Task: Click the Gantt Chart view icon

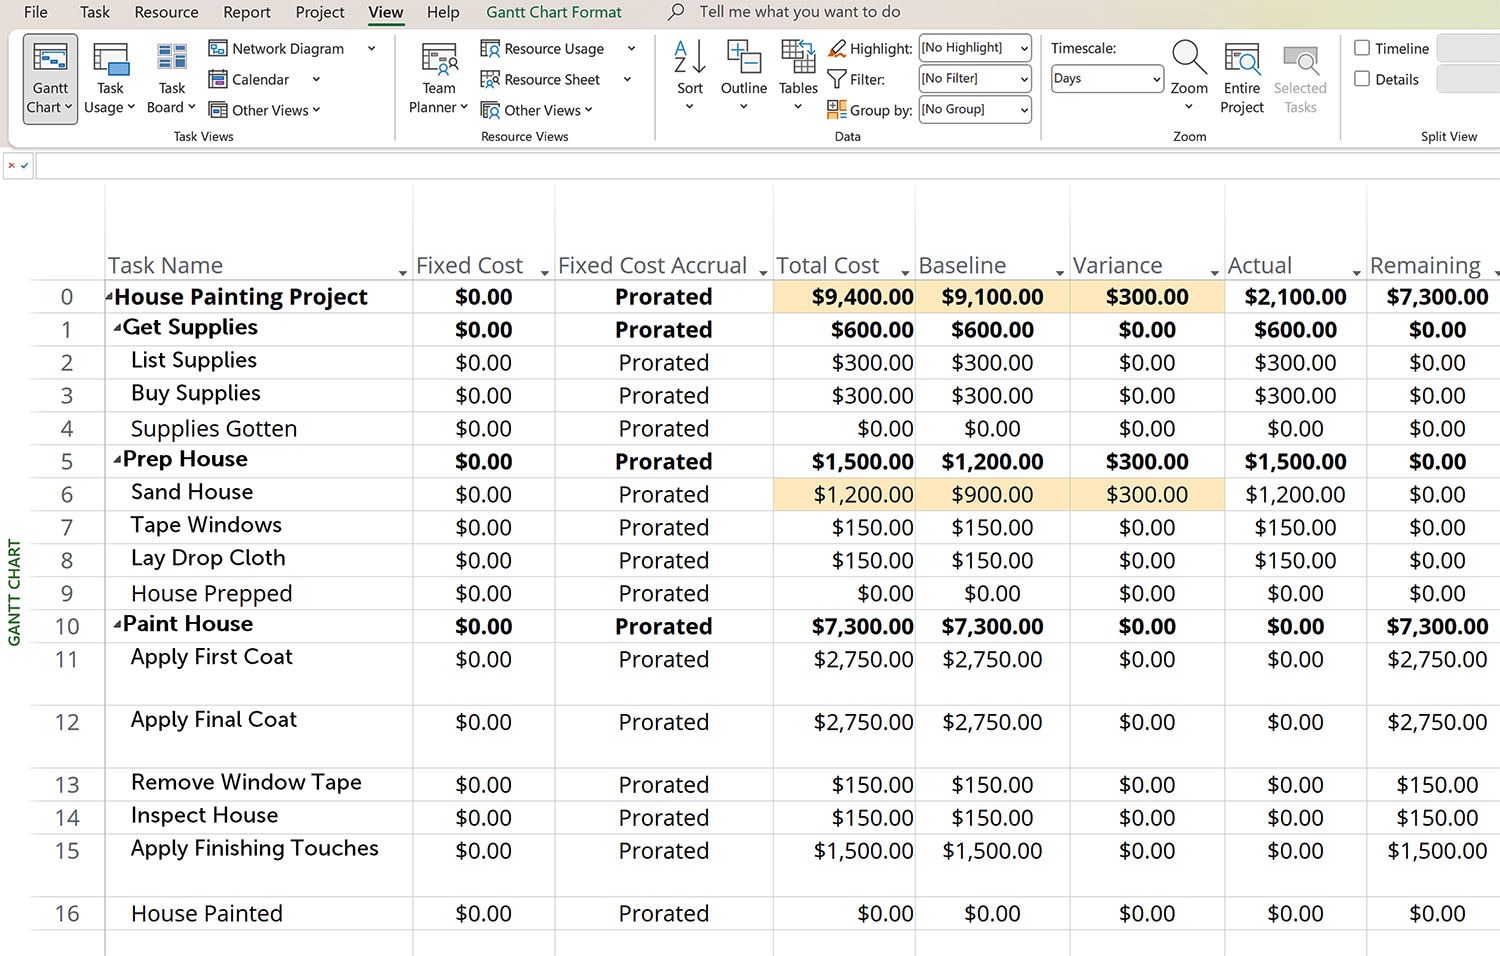Action: pyautogui.click(x=50, y=61)
